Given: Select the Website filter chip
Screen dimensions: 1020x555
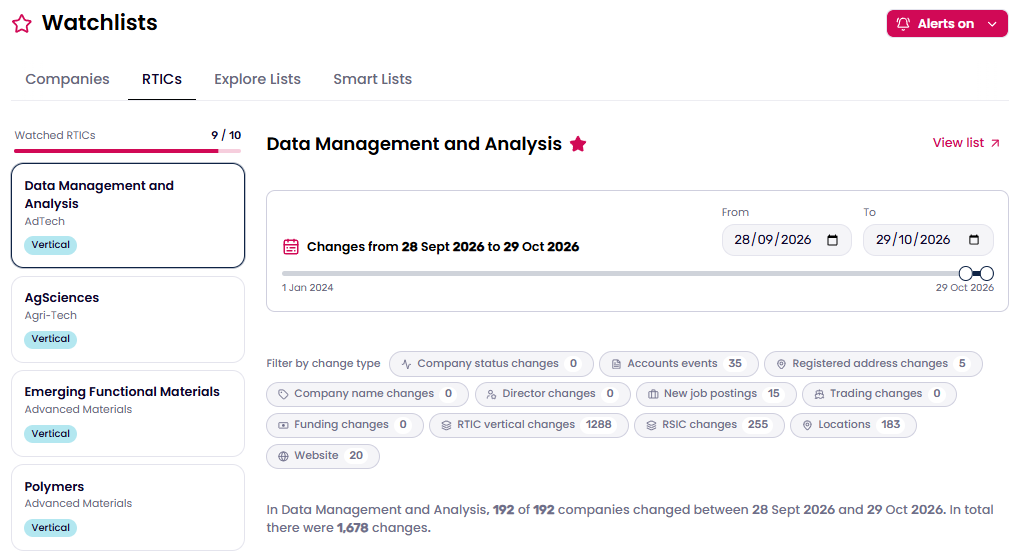Looking at the screenshot, I should [x=323, y=456].
